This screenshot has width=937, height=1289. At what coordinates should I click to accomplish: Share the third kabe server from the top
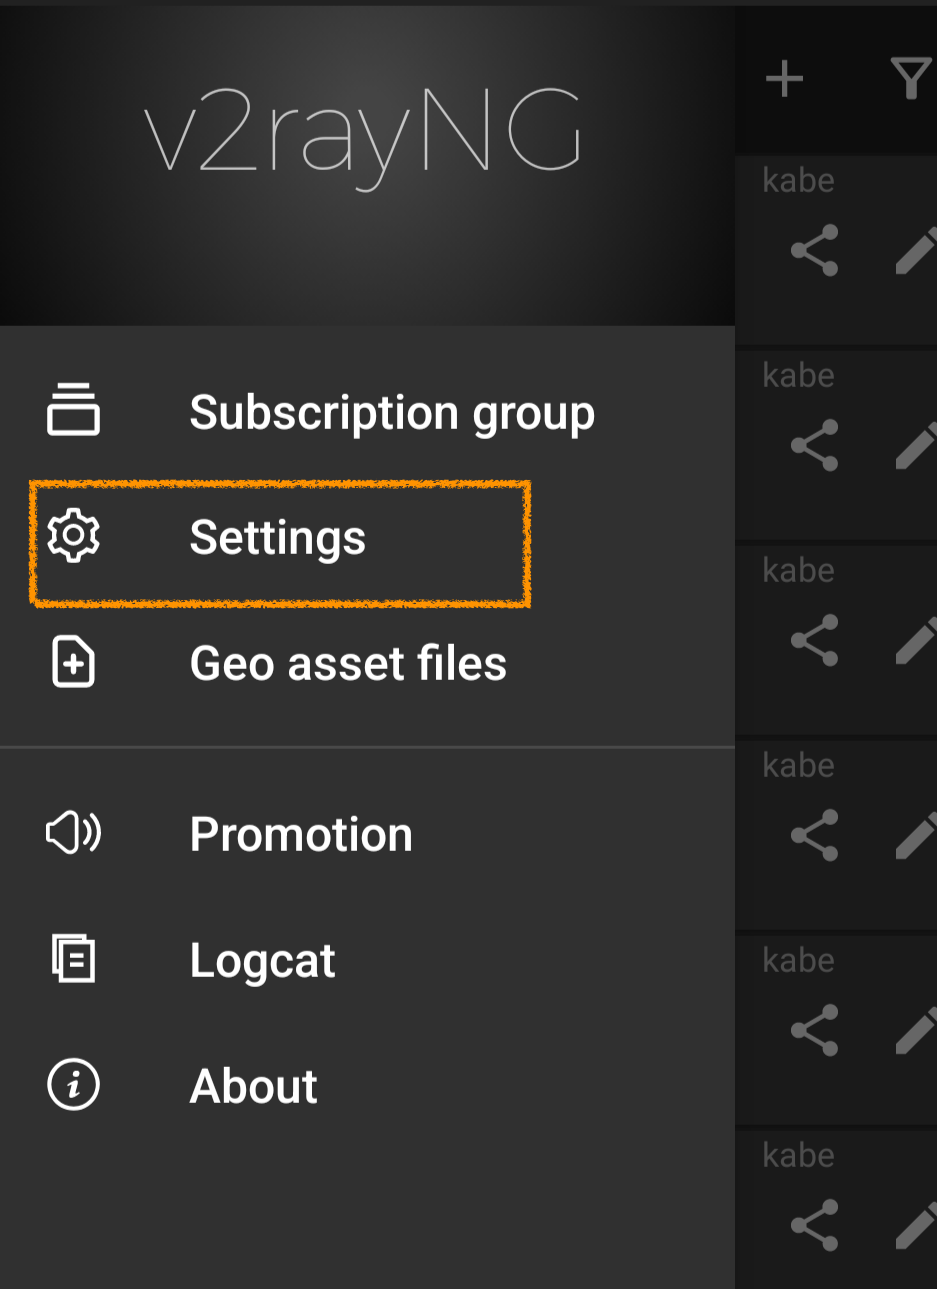815,640
